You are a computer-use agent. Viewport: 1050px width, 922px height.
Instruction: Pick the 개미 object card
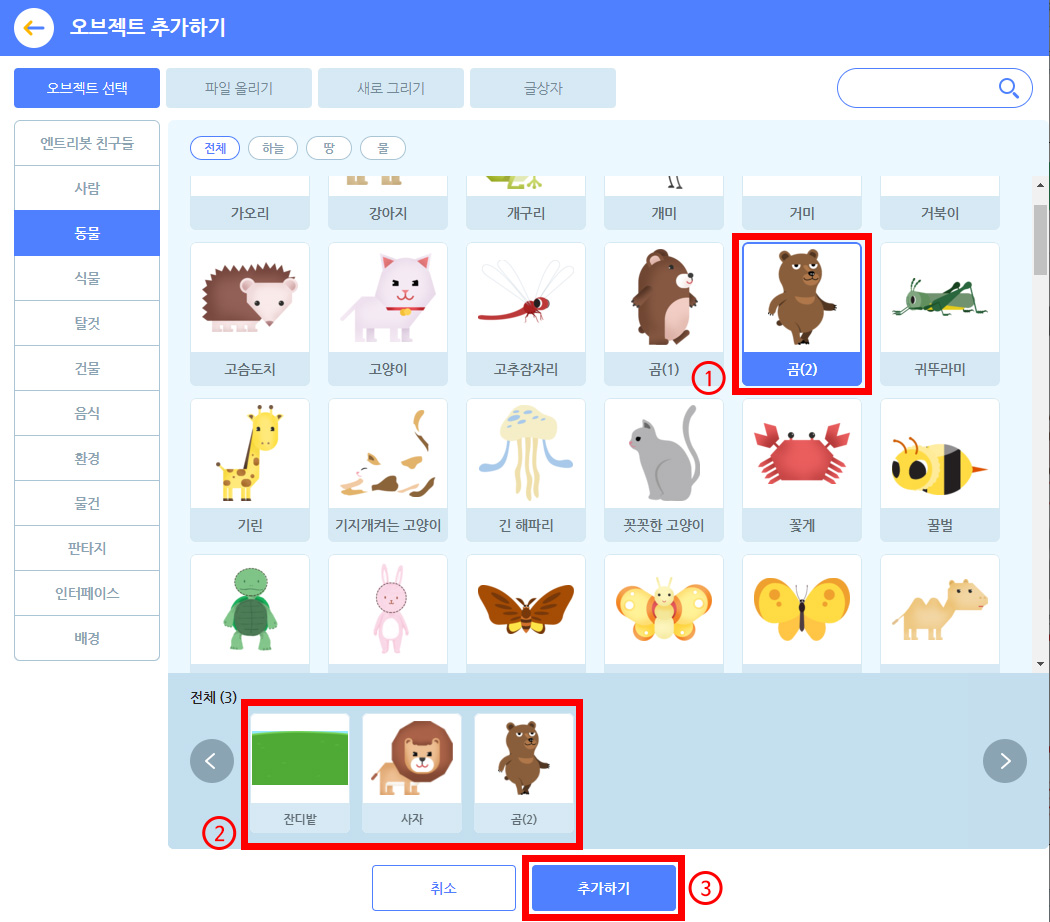(664, 204)
